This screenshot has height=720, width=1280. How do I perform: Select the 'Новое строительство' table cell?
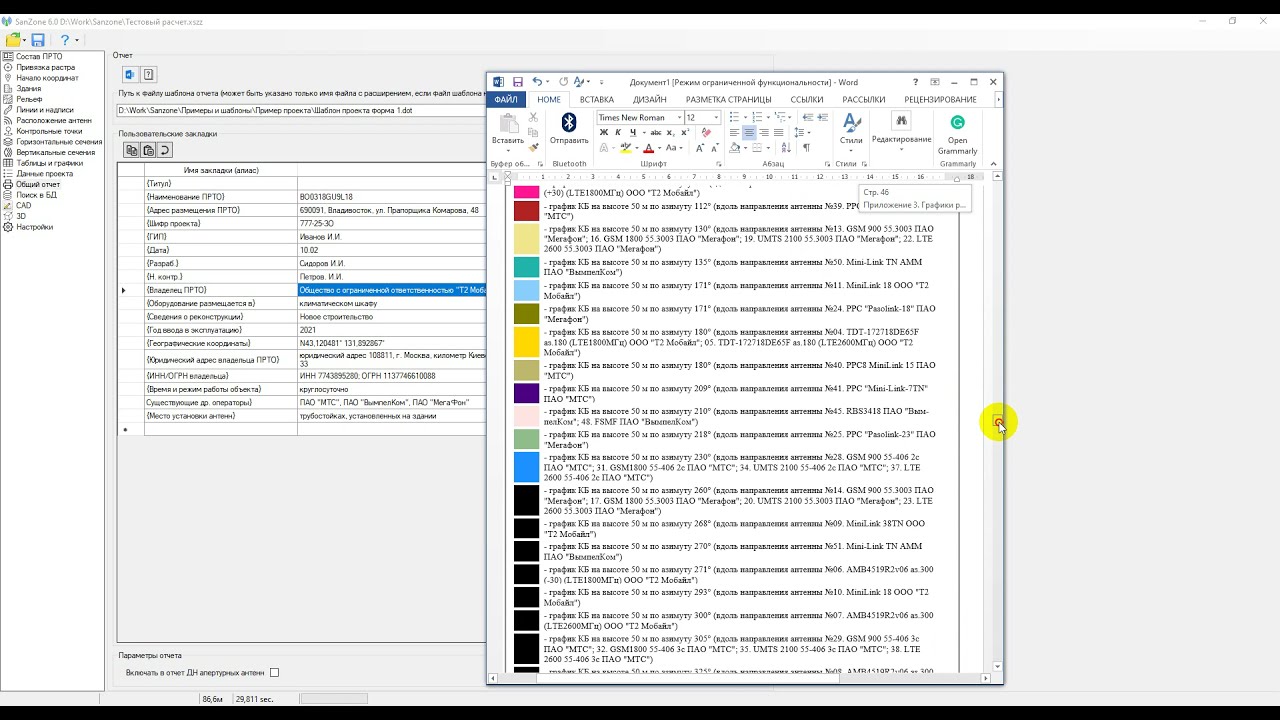pyautogui.click(x=391, y=316)
